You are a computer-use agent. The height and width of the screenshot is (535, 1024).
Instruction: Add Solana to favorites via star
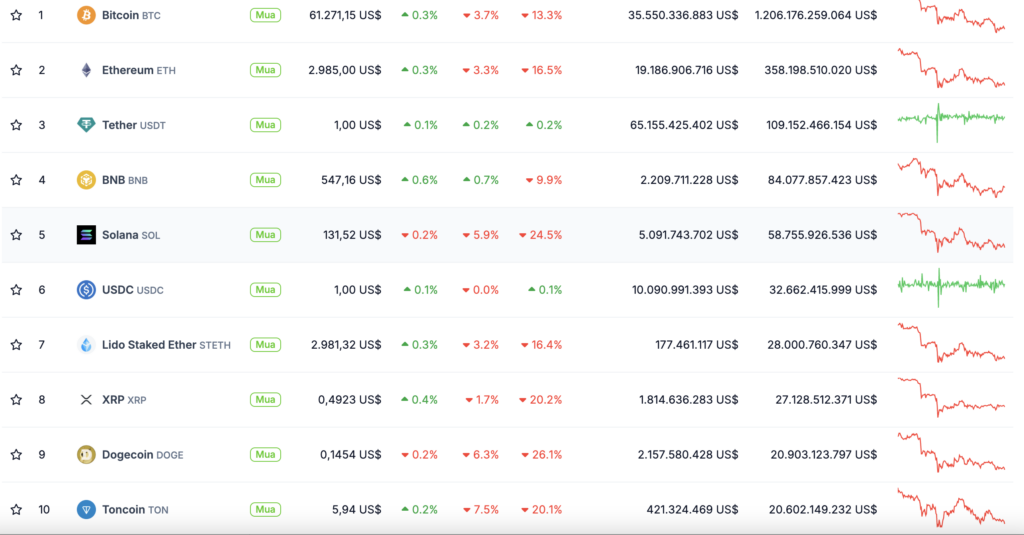tap(16, 235)
